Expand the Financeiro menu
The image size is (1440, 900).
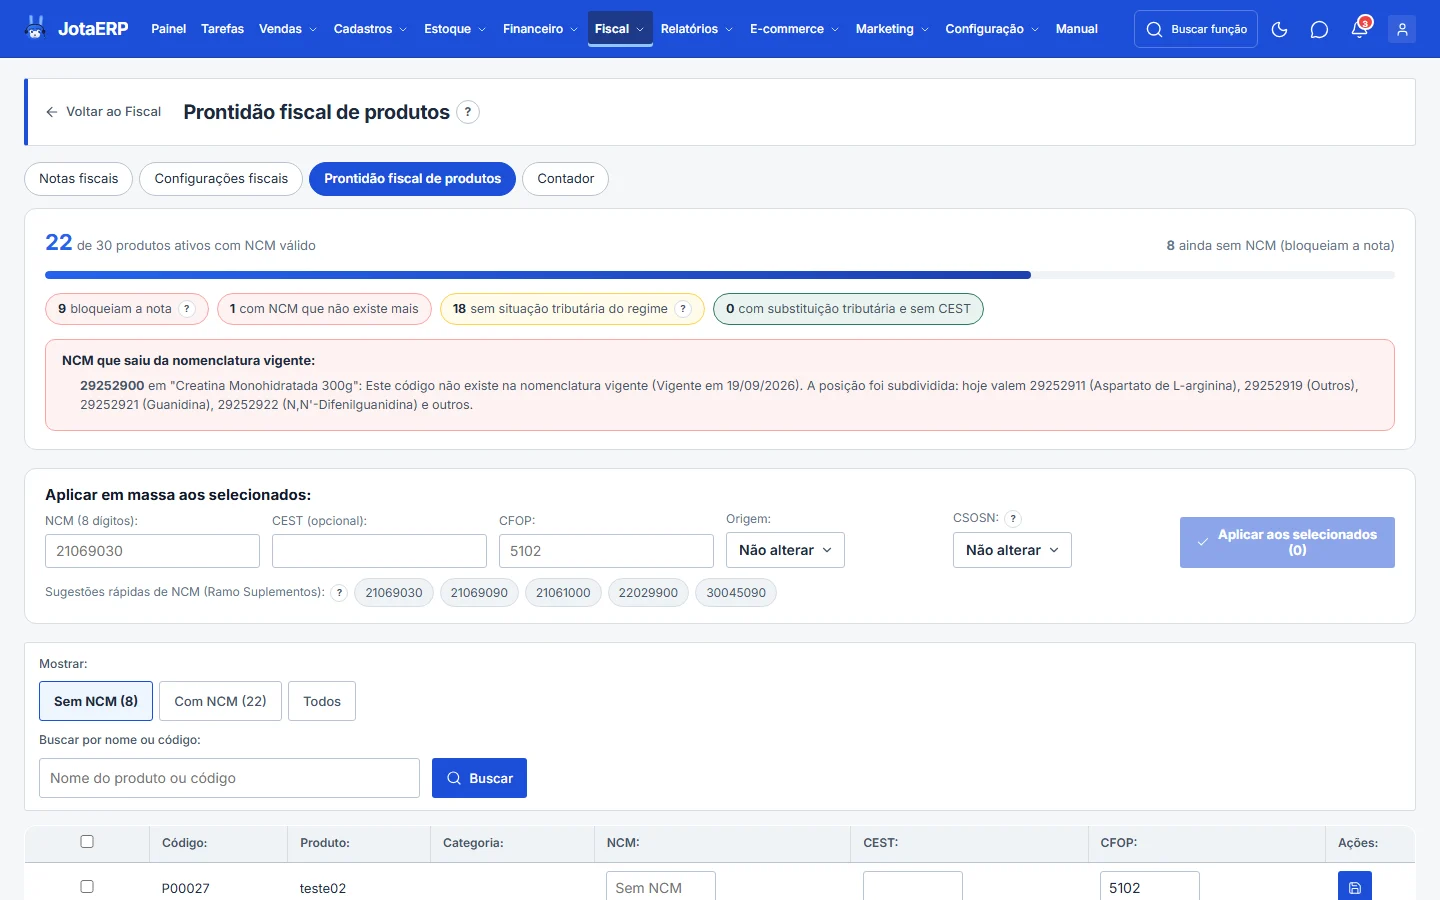click(x=540, y=29)
